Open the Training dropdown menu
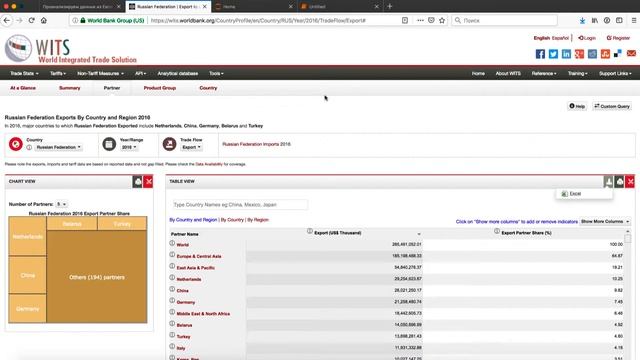The image size is (640, 360). pyautogui.click(x=578, y=73)
